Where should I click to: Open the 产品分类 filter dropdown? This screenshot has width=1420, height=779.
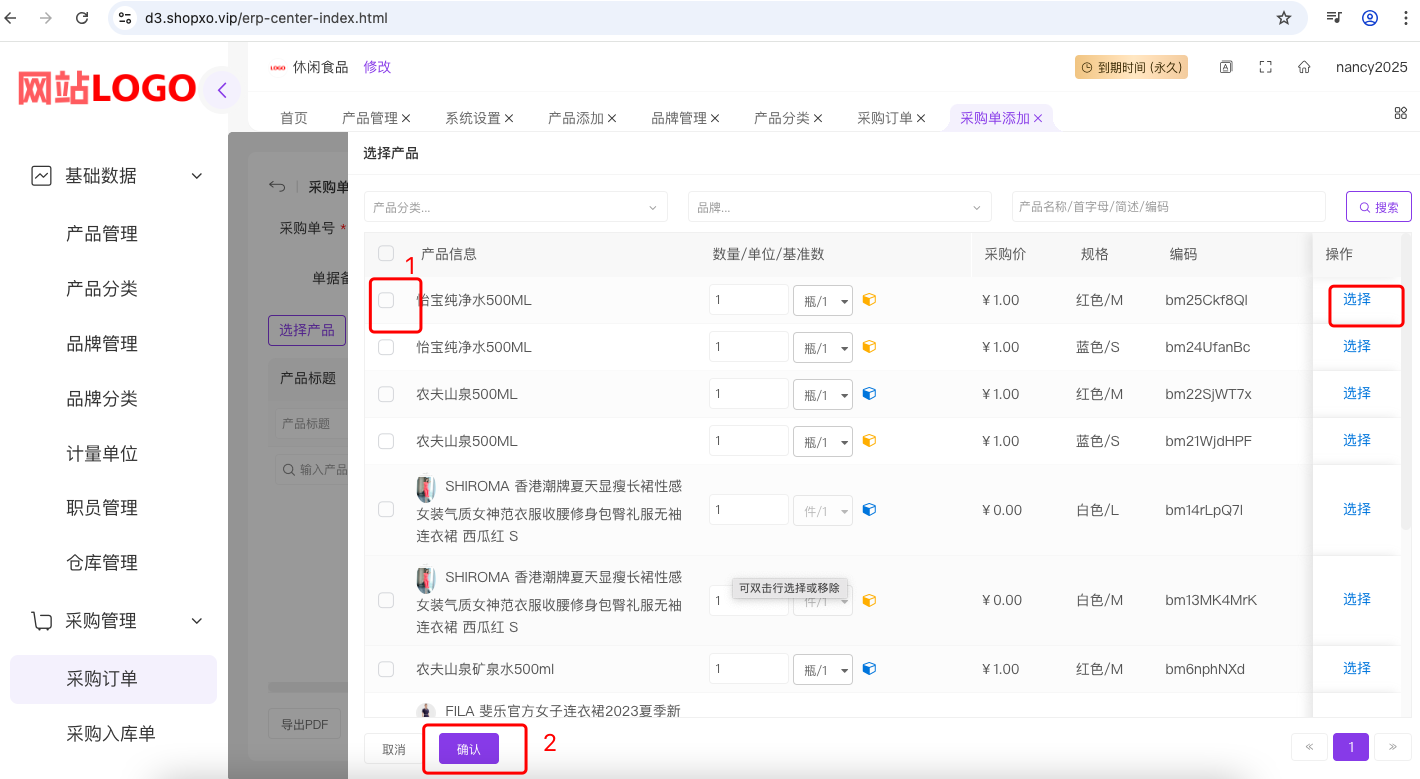(516, 207)
